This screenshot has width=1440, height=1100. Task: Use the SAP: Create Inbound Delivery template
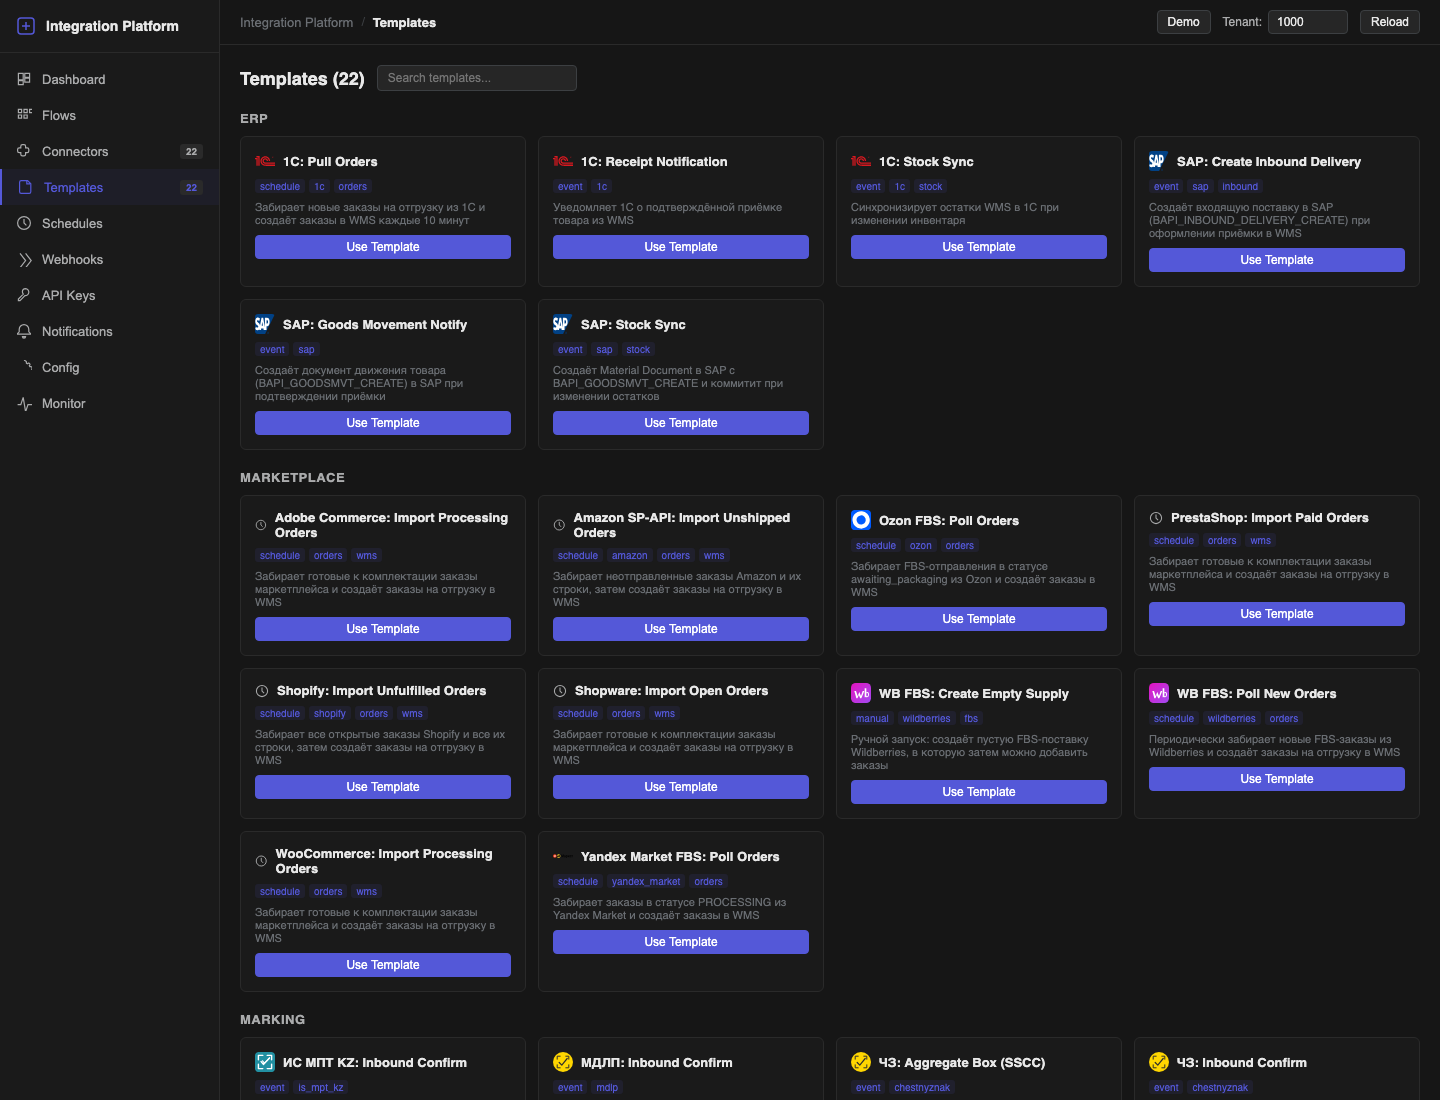point(1277,260)
